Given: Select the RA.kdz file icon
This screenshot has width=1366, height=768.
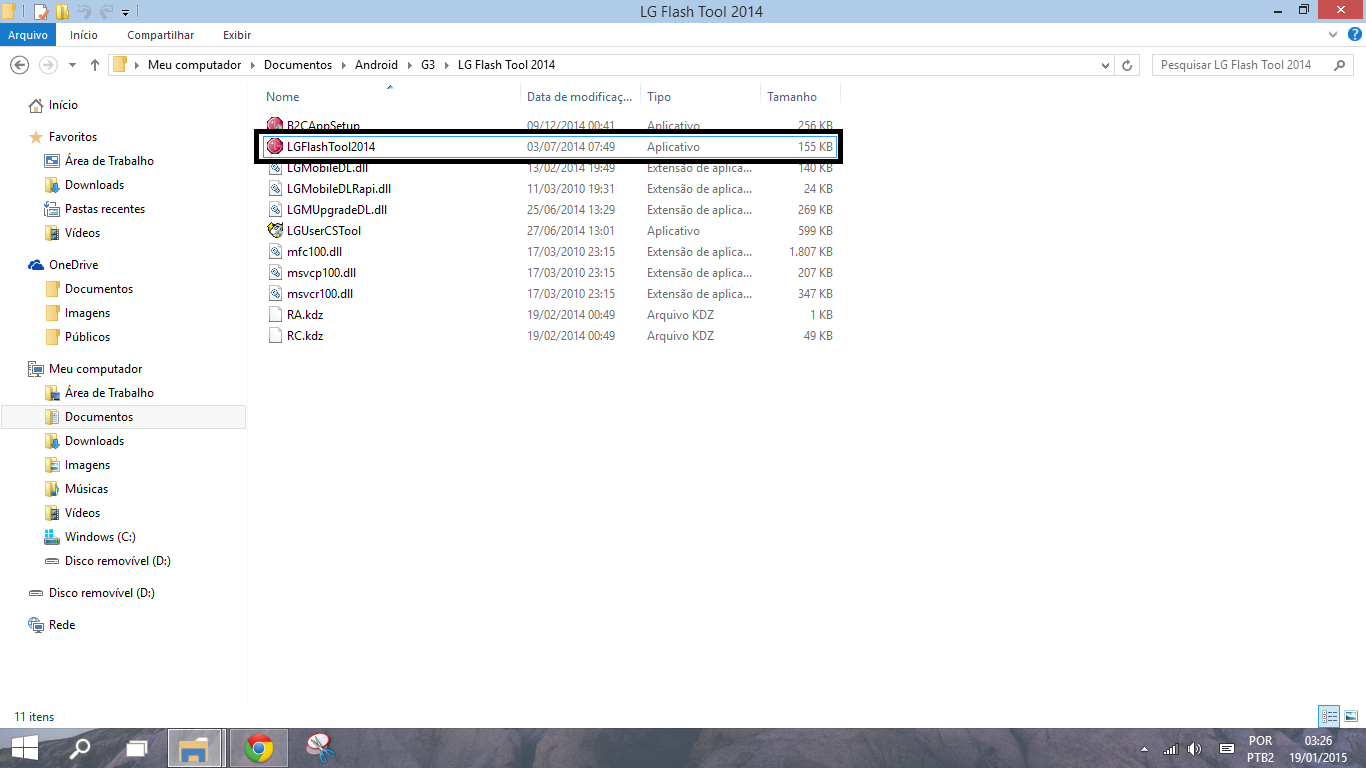Looking at the screenshot, I should point(277,314).
